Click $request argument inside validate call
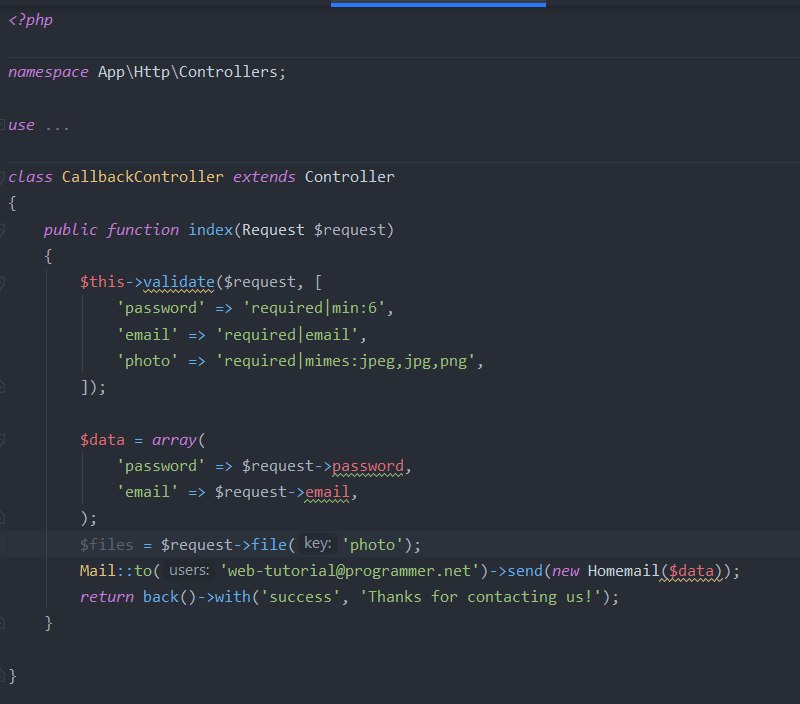The image size is (800, 704). click(259, 282)
